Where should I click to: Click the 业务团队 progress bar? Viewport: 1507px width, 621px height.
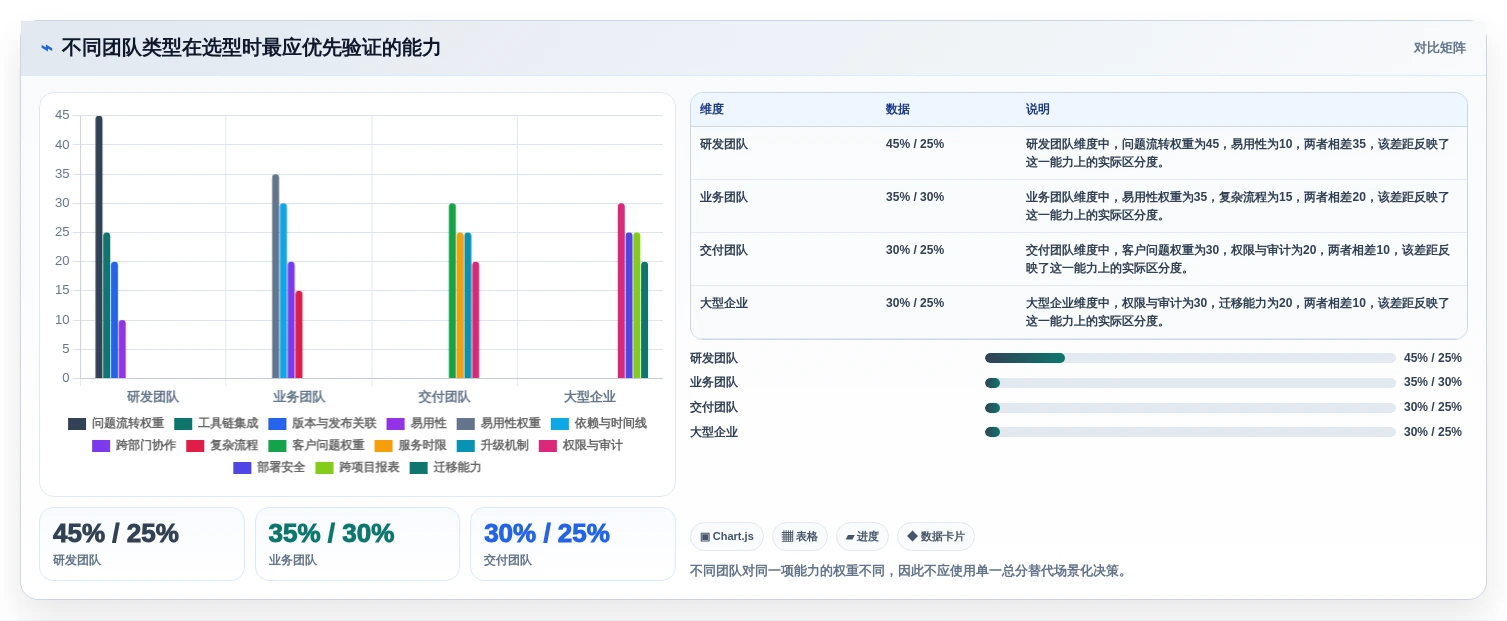pyautogui.click(x=1190, y=383)
